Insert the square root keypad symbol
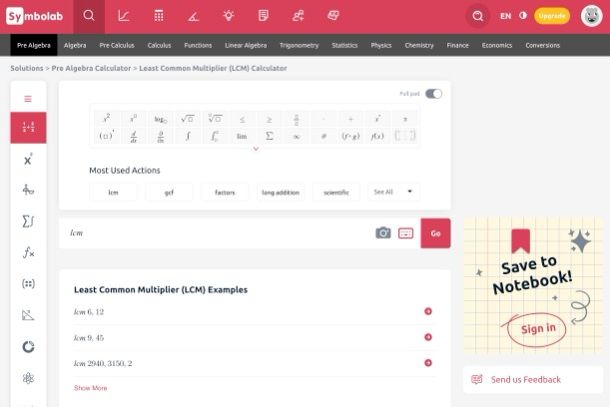This screenshot has height=407, width=610. tap(188, 119)
